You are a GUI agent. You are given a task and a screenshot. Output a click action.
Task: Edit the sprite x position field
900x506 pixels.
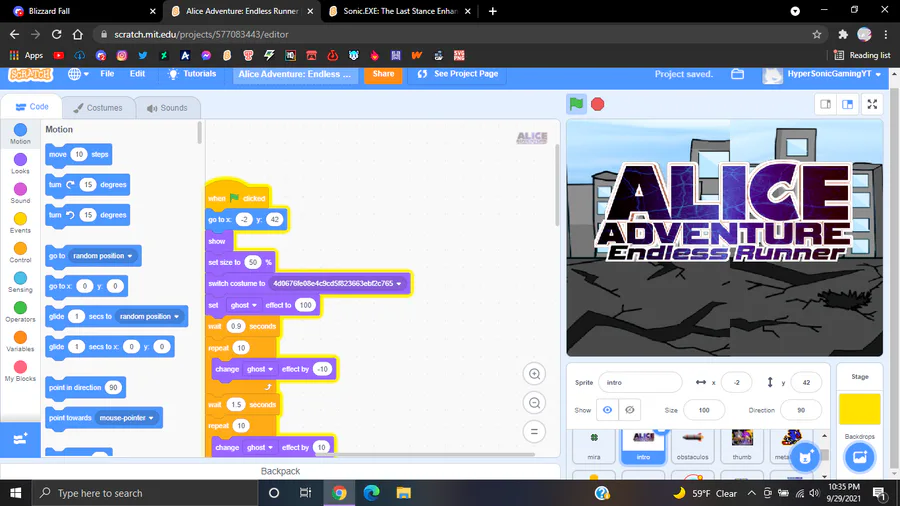(736, 382)
